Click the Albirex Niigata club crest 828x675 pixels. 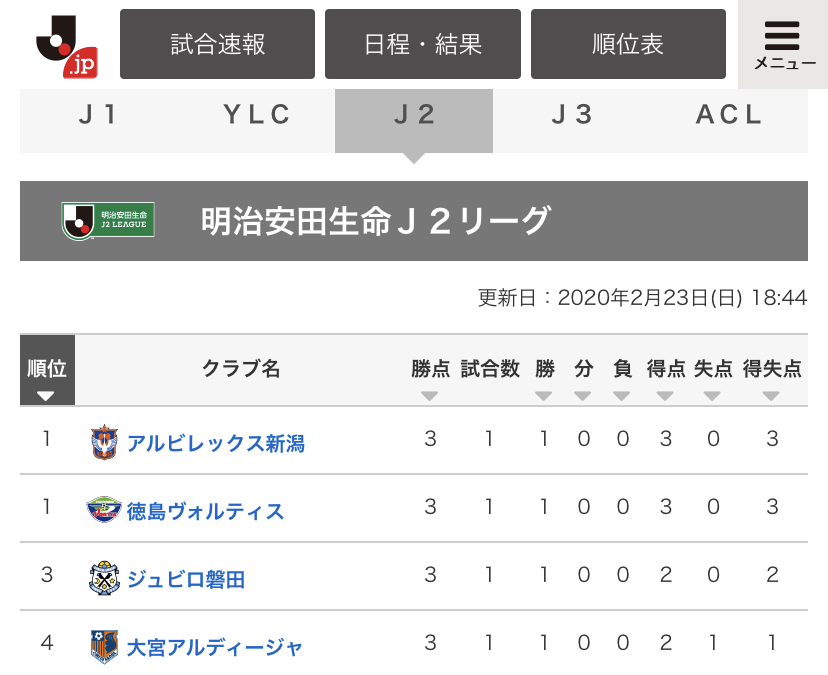pos(104,441)
